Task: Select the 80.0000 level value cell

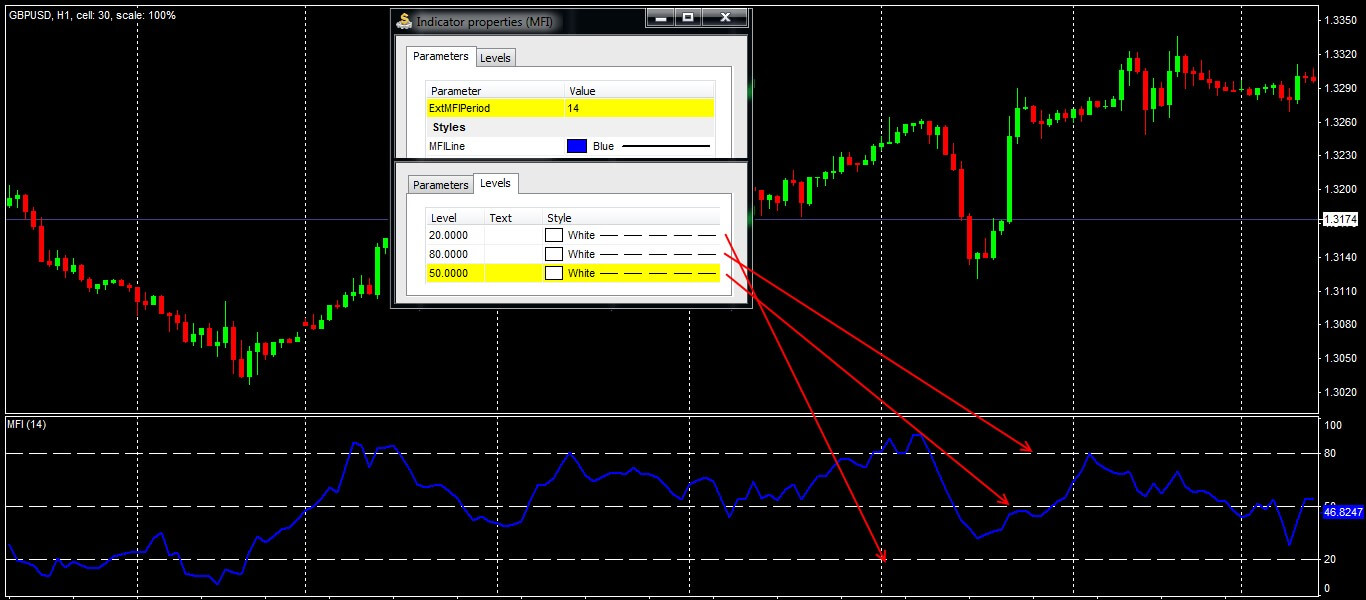Action: tap(454, 254)
